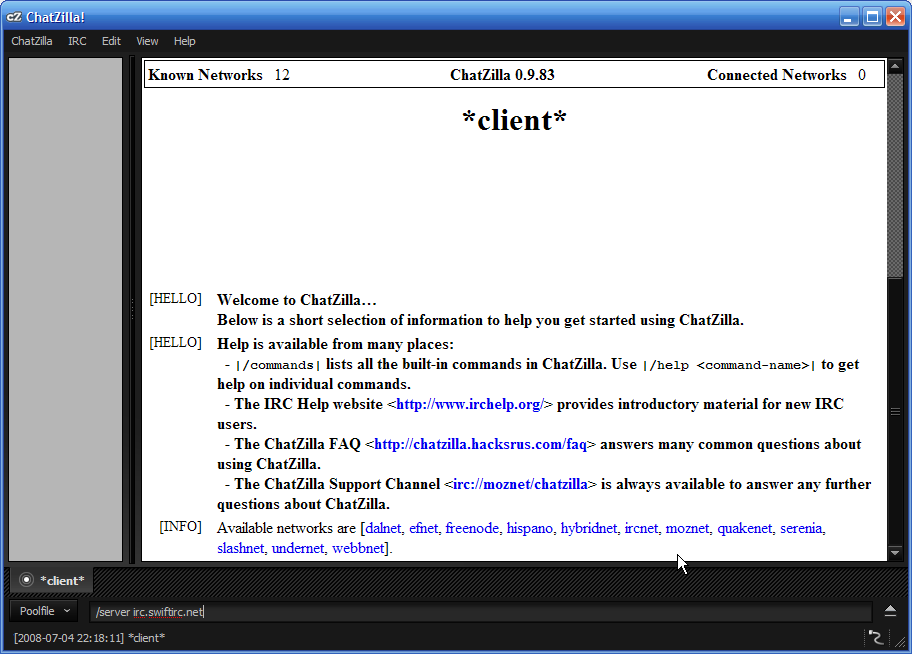Click the "Known Networks" header label

(205, 75)
